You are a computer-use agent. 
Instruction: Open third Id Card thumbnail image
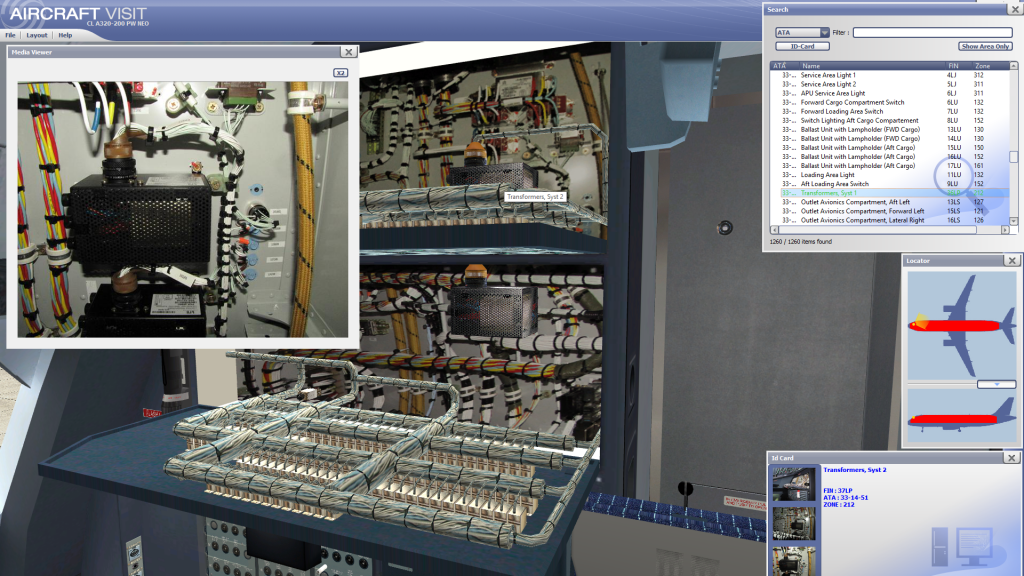tap(794, 562)
